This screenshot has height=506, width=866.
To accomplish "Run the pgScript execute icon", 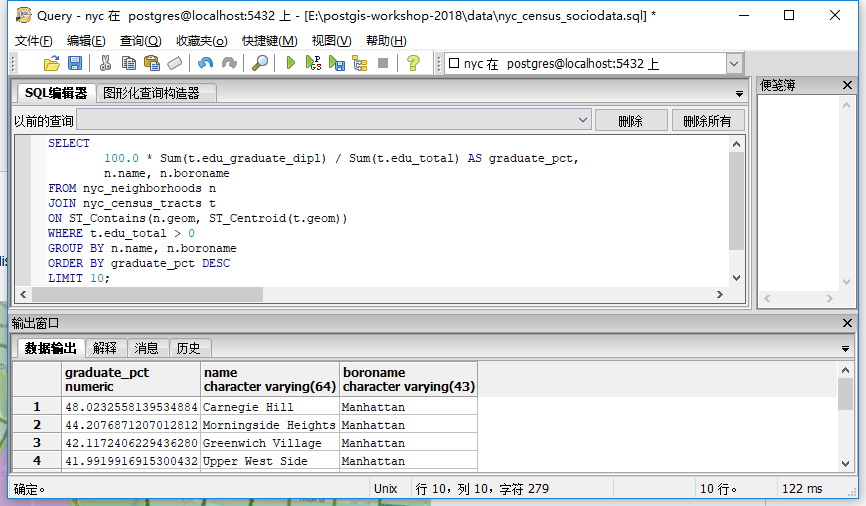I will (313, 64).
